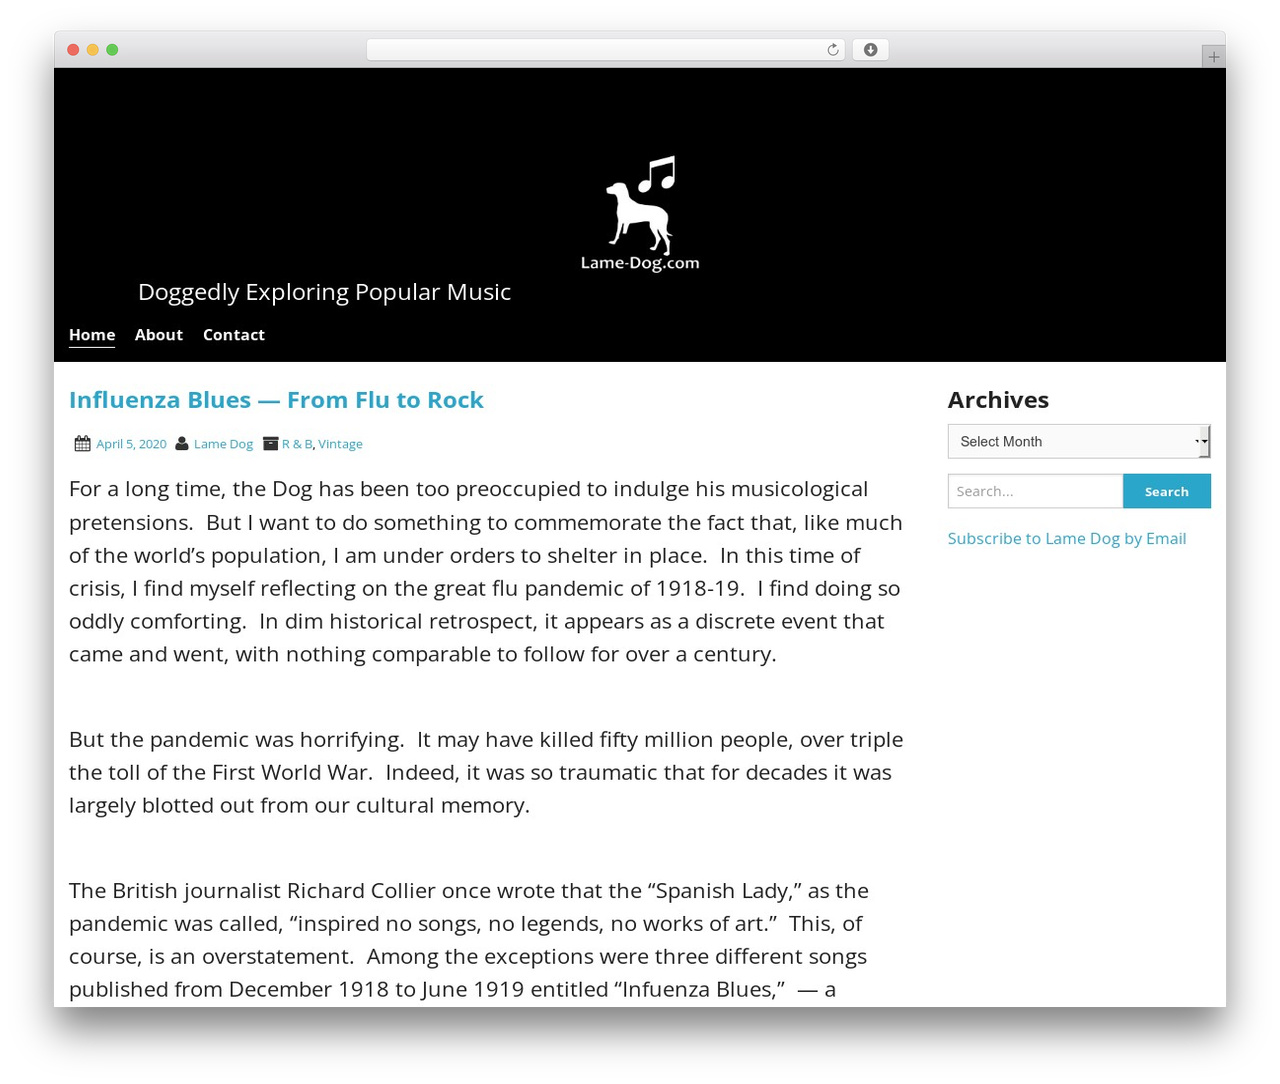The width and height of the screenshot is (1280, 1084).
Task: Click the calendar icon beside the post date
Action: (x=82, y=444)
